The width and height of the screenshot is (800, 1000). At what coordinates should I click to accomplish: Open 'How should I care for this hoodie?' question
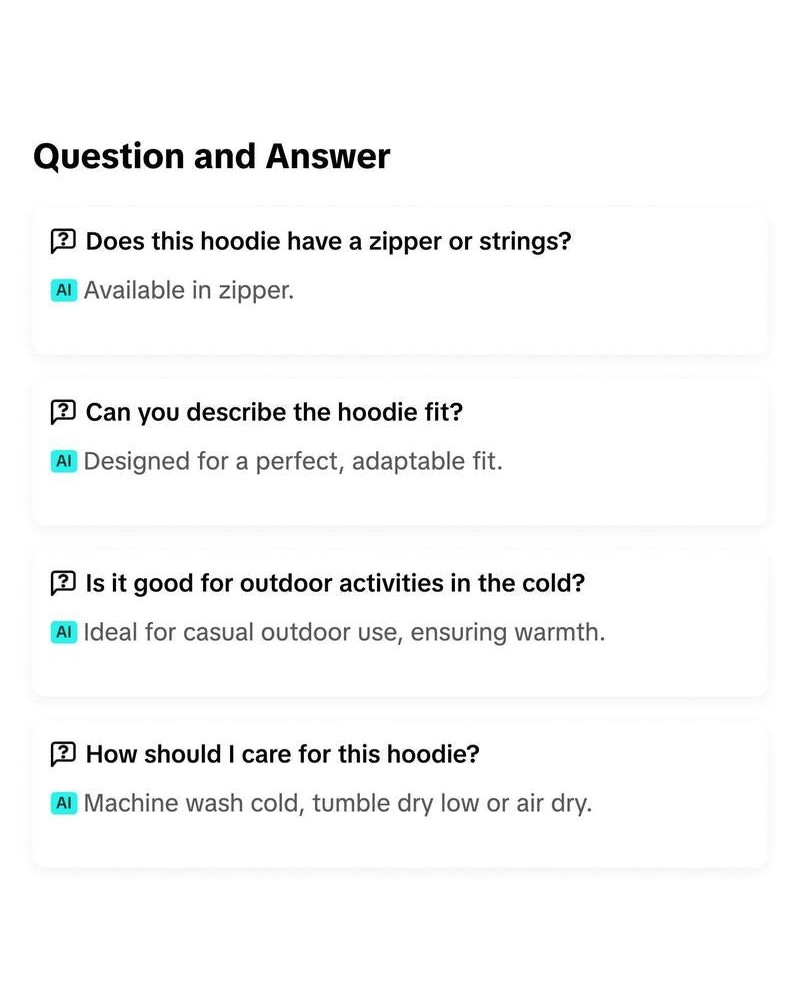pyautogui.click(x=283, y=754)
